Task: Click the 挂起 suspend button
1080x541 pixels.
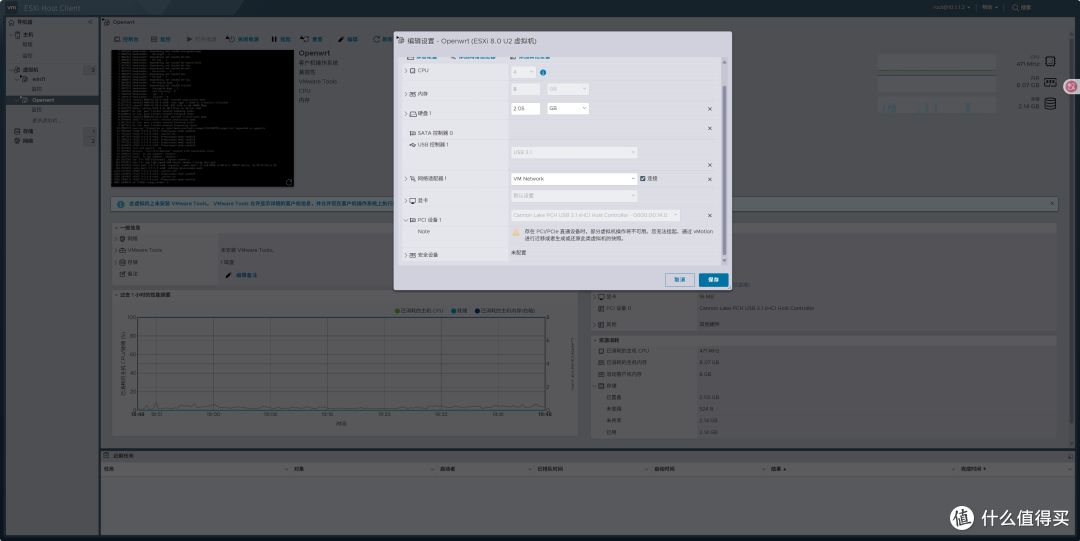Action: [x=281, y=39]
